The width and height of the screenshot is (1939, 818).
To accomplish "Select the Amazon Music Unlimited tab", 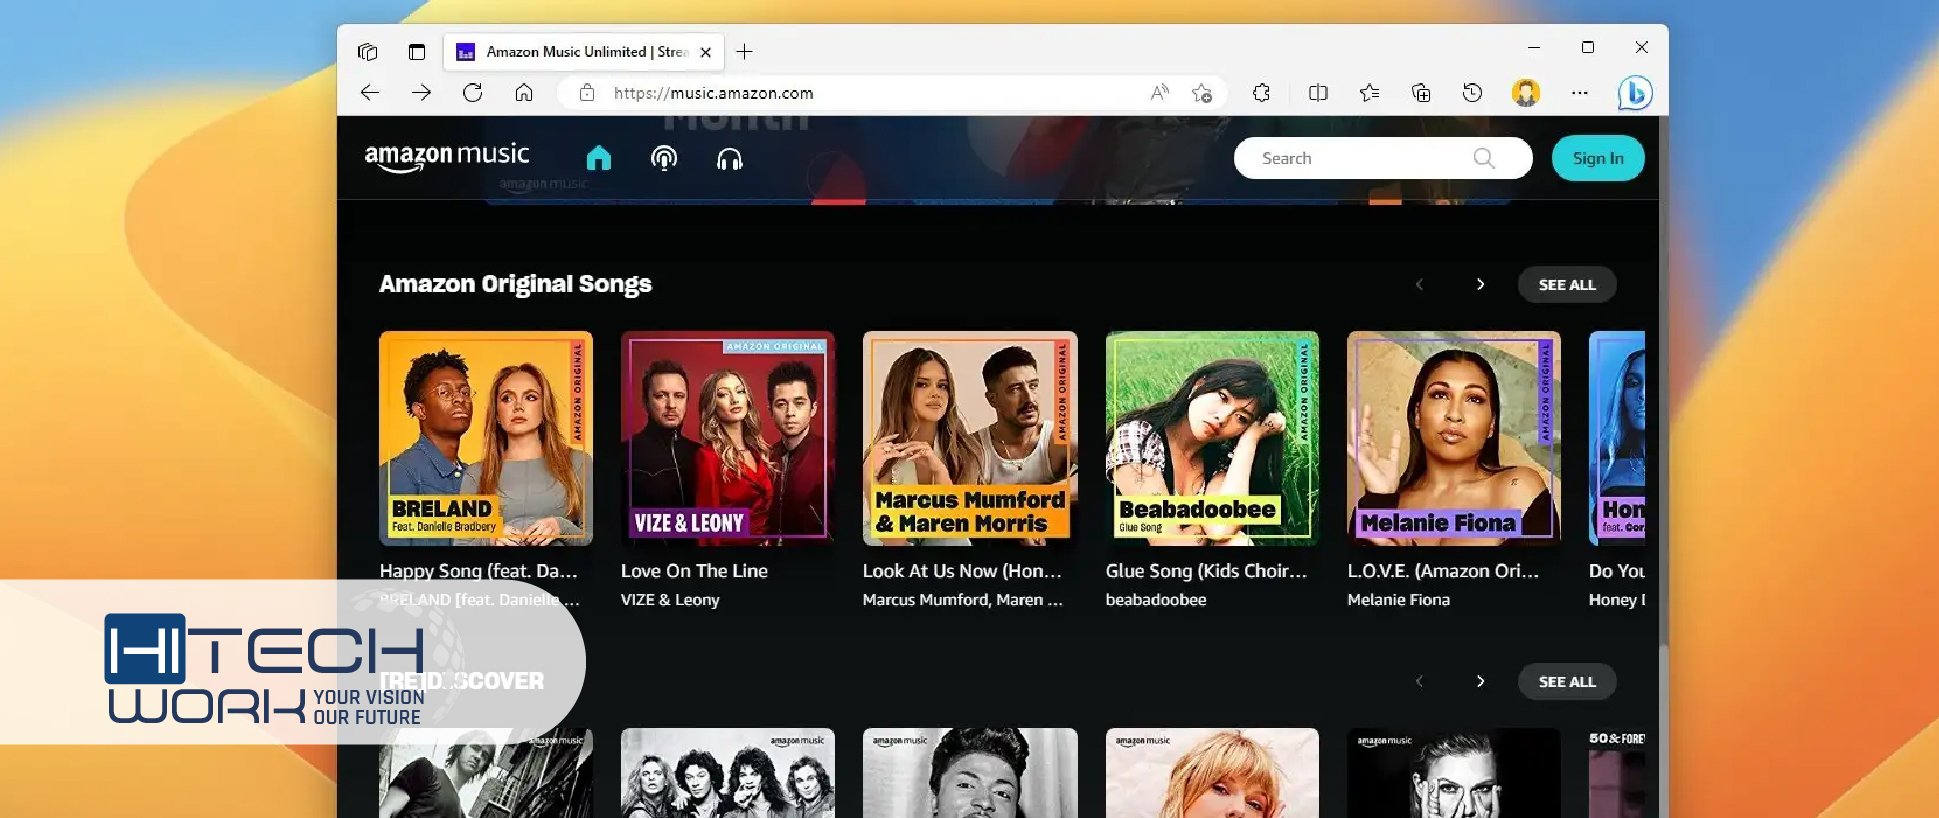I will pyautogui.click(x=585, y=52).
